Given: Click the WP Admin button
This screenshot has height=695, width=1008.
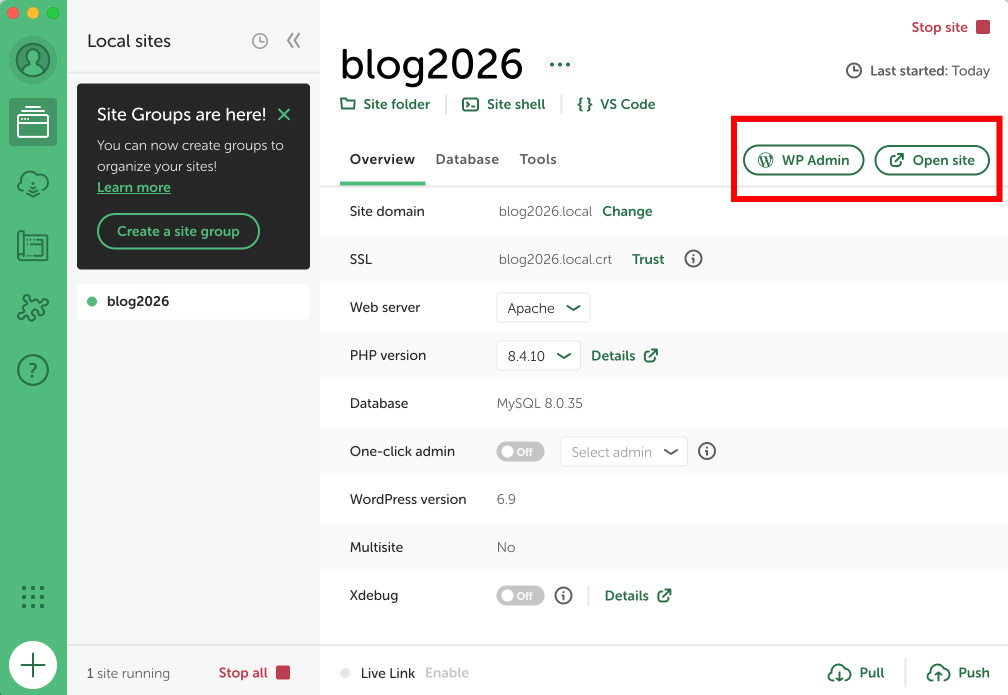Looking at the screenshot, I should [x=803, y=160].
